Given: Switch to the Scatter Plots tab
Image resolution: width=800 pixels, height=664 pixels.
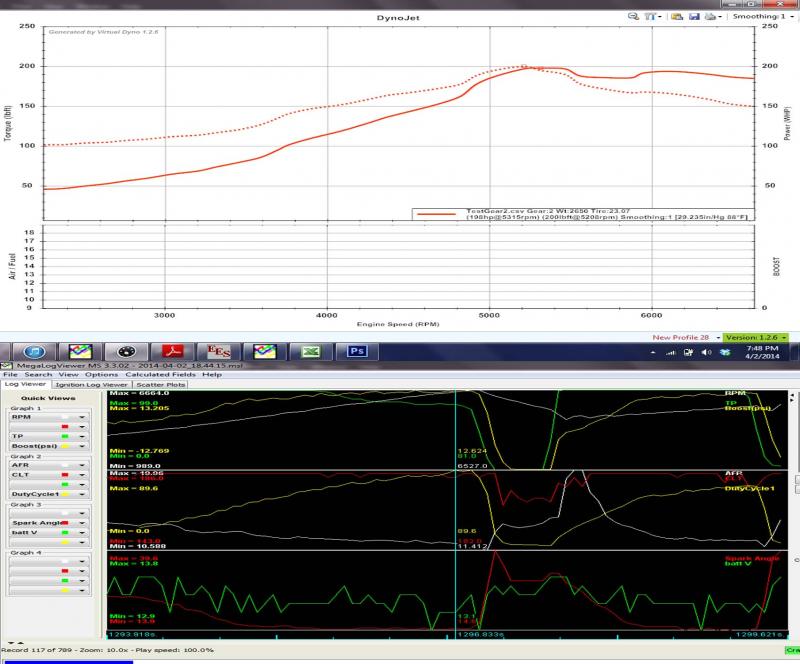Looking at the screenshot, I should click(x=161, y=385).
